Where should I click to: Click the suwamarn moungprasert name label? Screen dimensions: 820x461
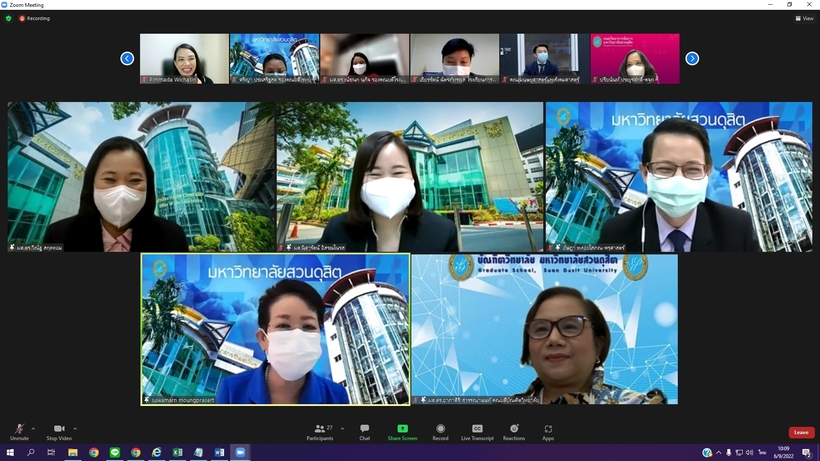[183, 400]
